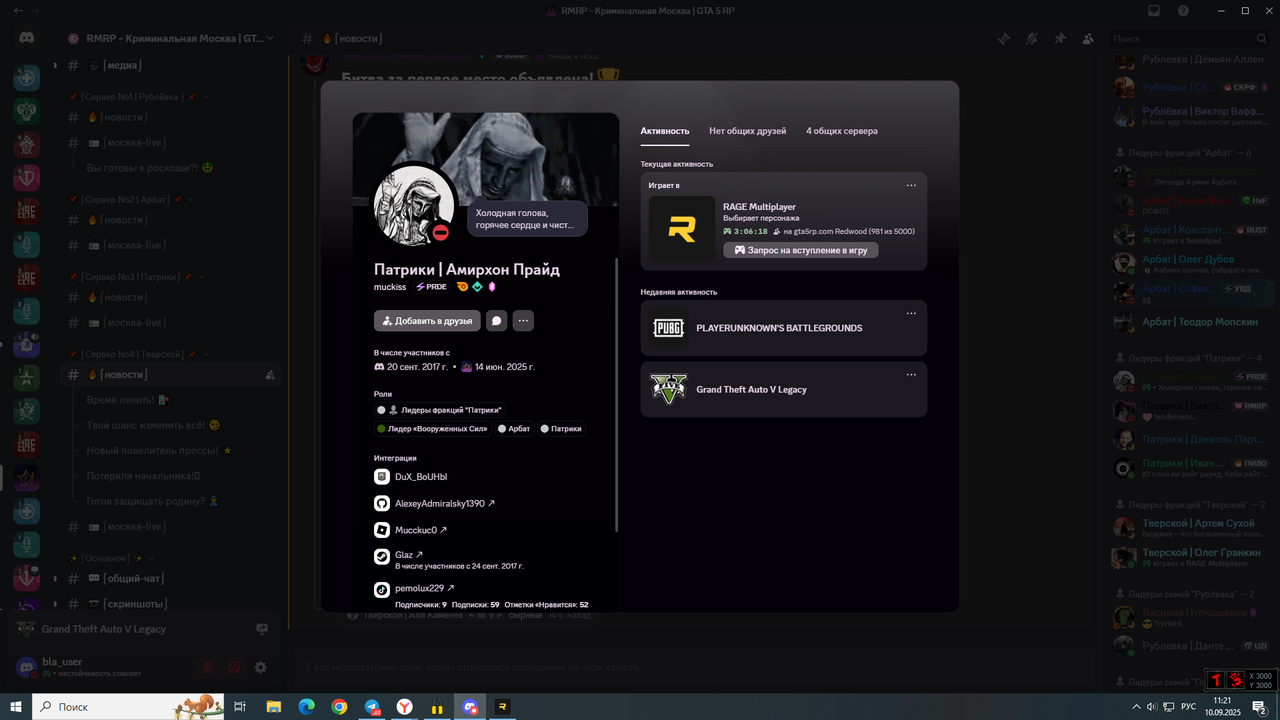Click the stream screen icon beside GTA V Legacy

click(262, 629)
